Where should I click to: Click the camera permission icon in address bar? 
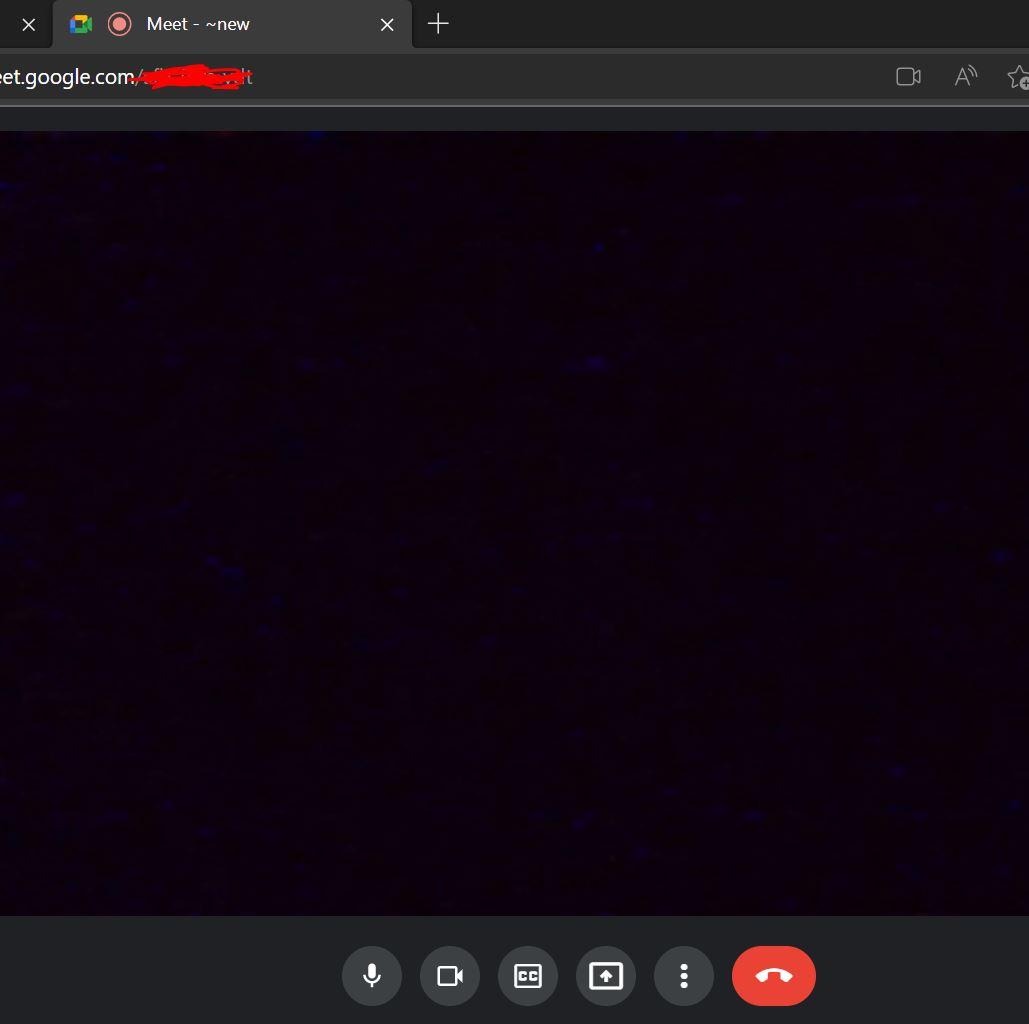point(908,77)
